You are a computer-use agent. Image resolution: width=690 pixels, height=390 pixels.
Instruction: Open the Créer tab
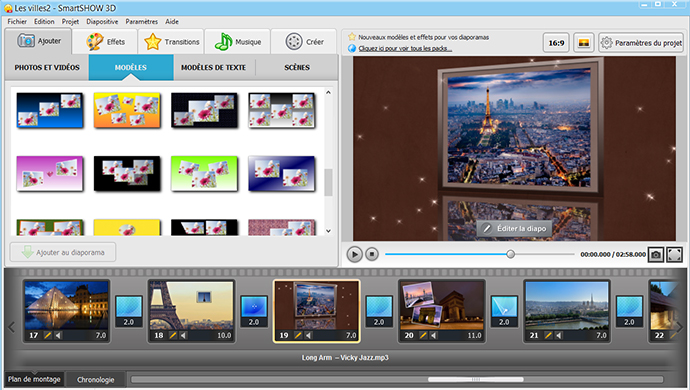tap(304, 42)
